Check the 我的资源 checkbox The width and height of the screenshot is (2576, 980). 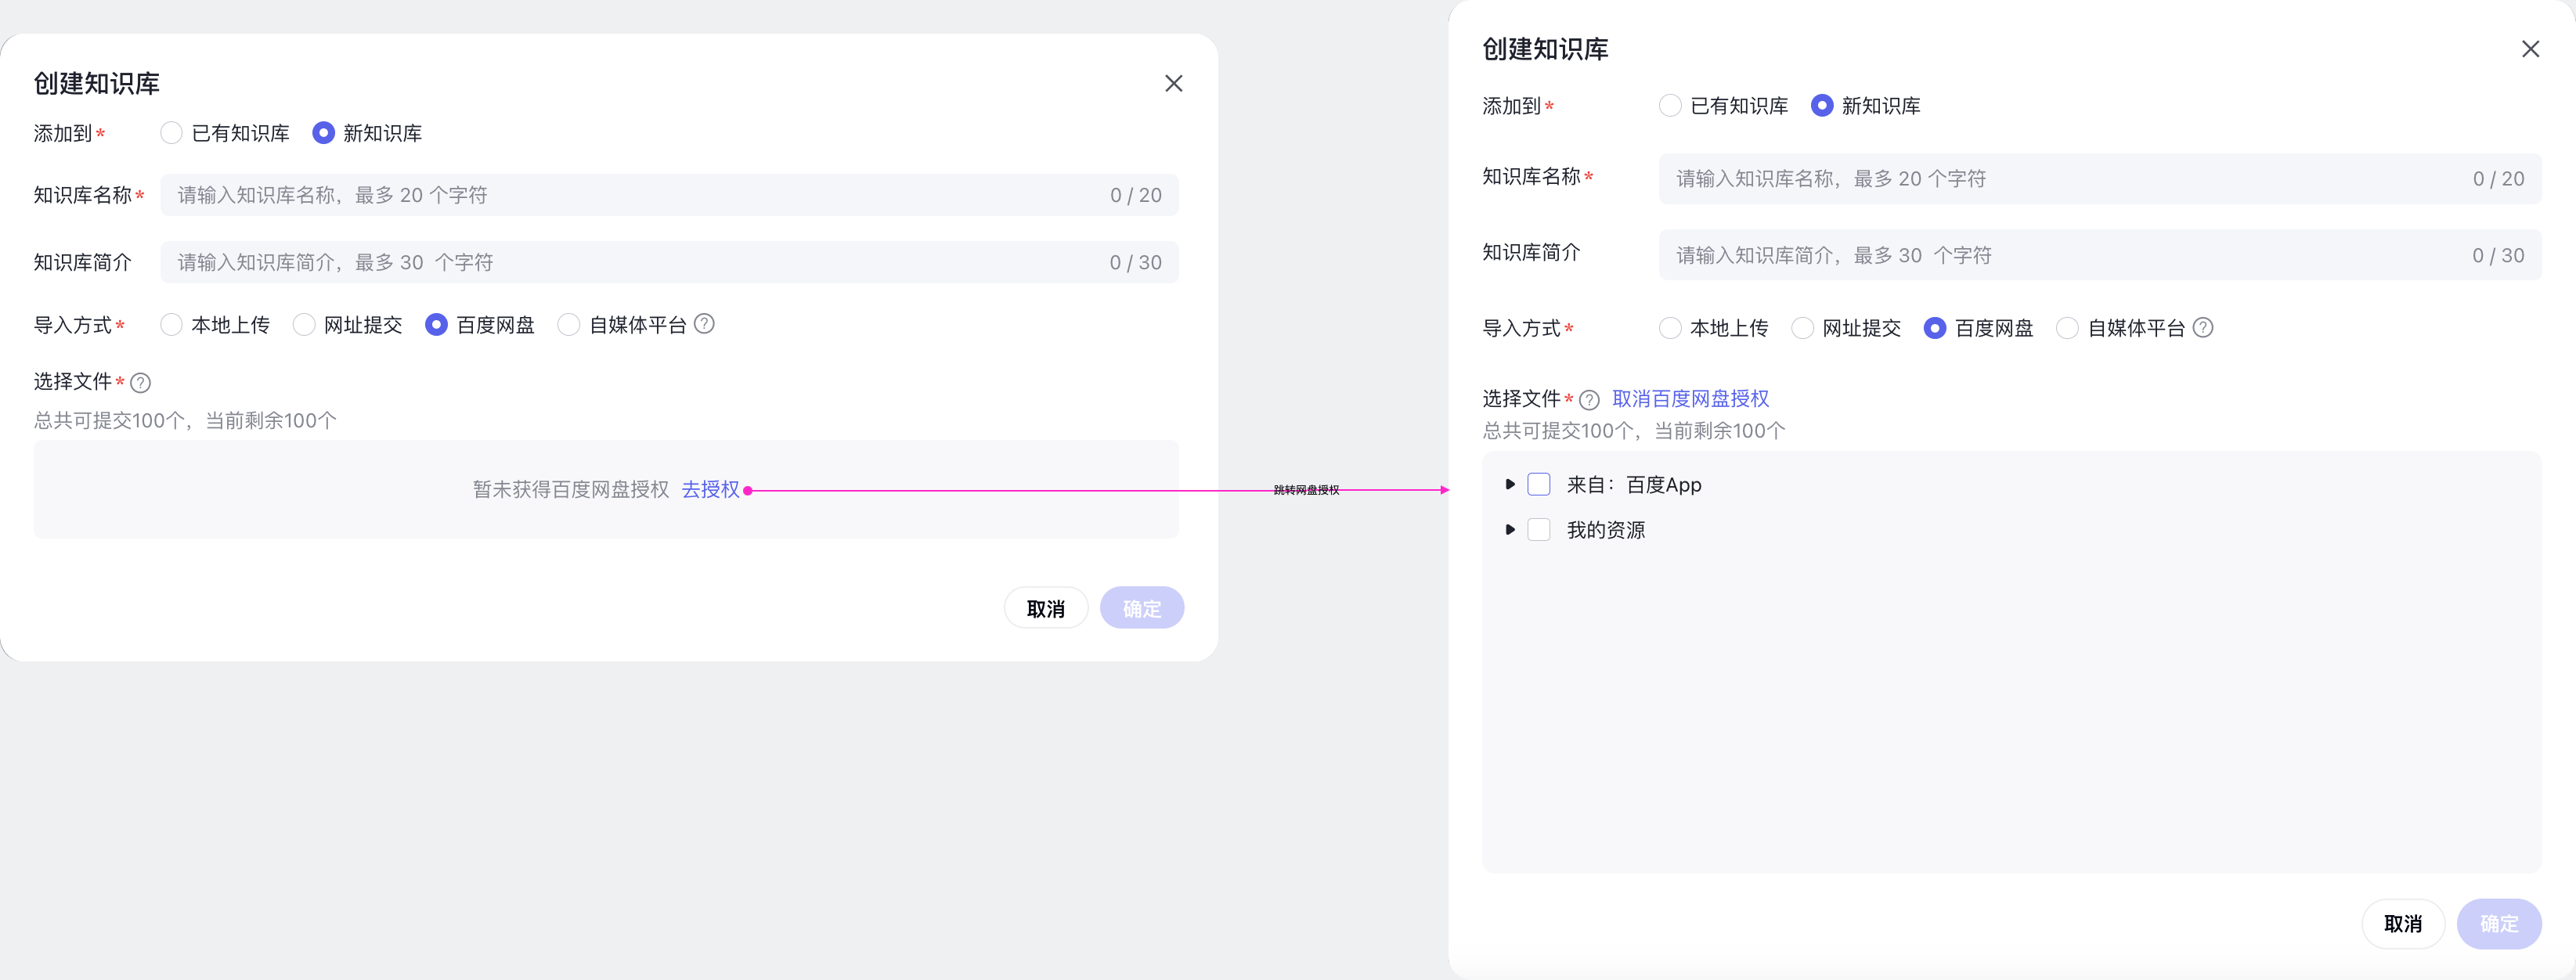point(1539,530)
